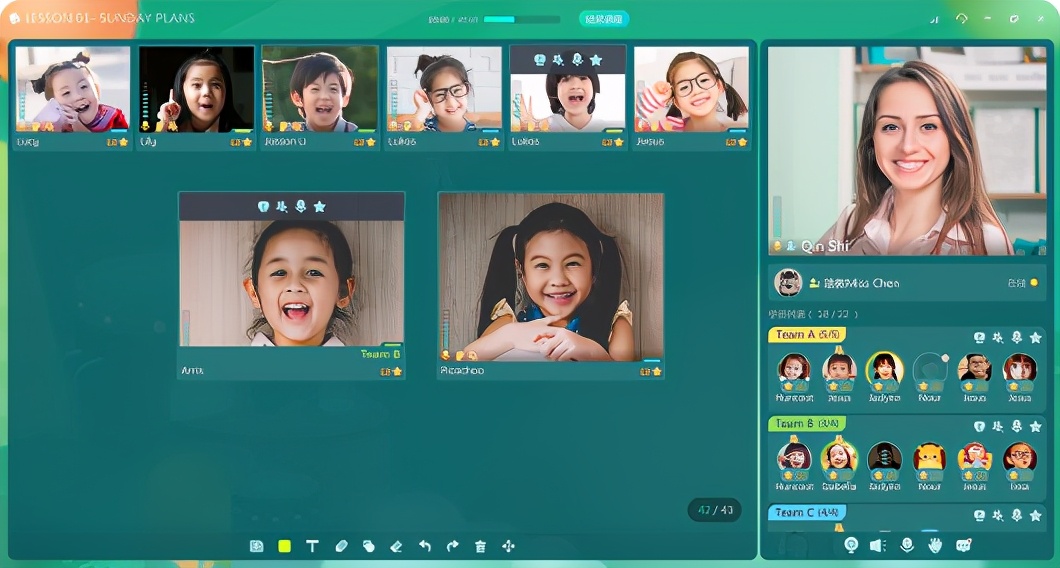Screen dimensions: 1060x568
Task: Toggle the microphone icon in Team A header
Action: (x=1016, y=338)
